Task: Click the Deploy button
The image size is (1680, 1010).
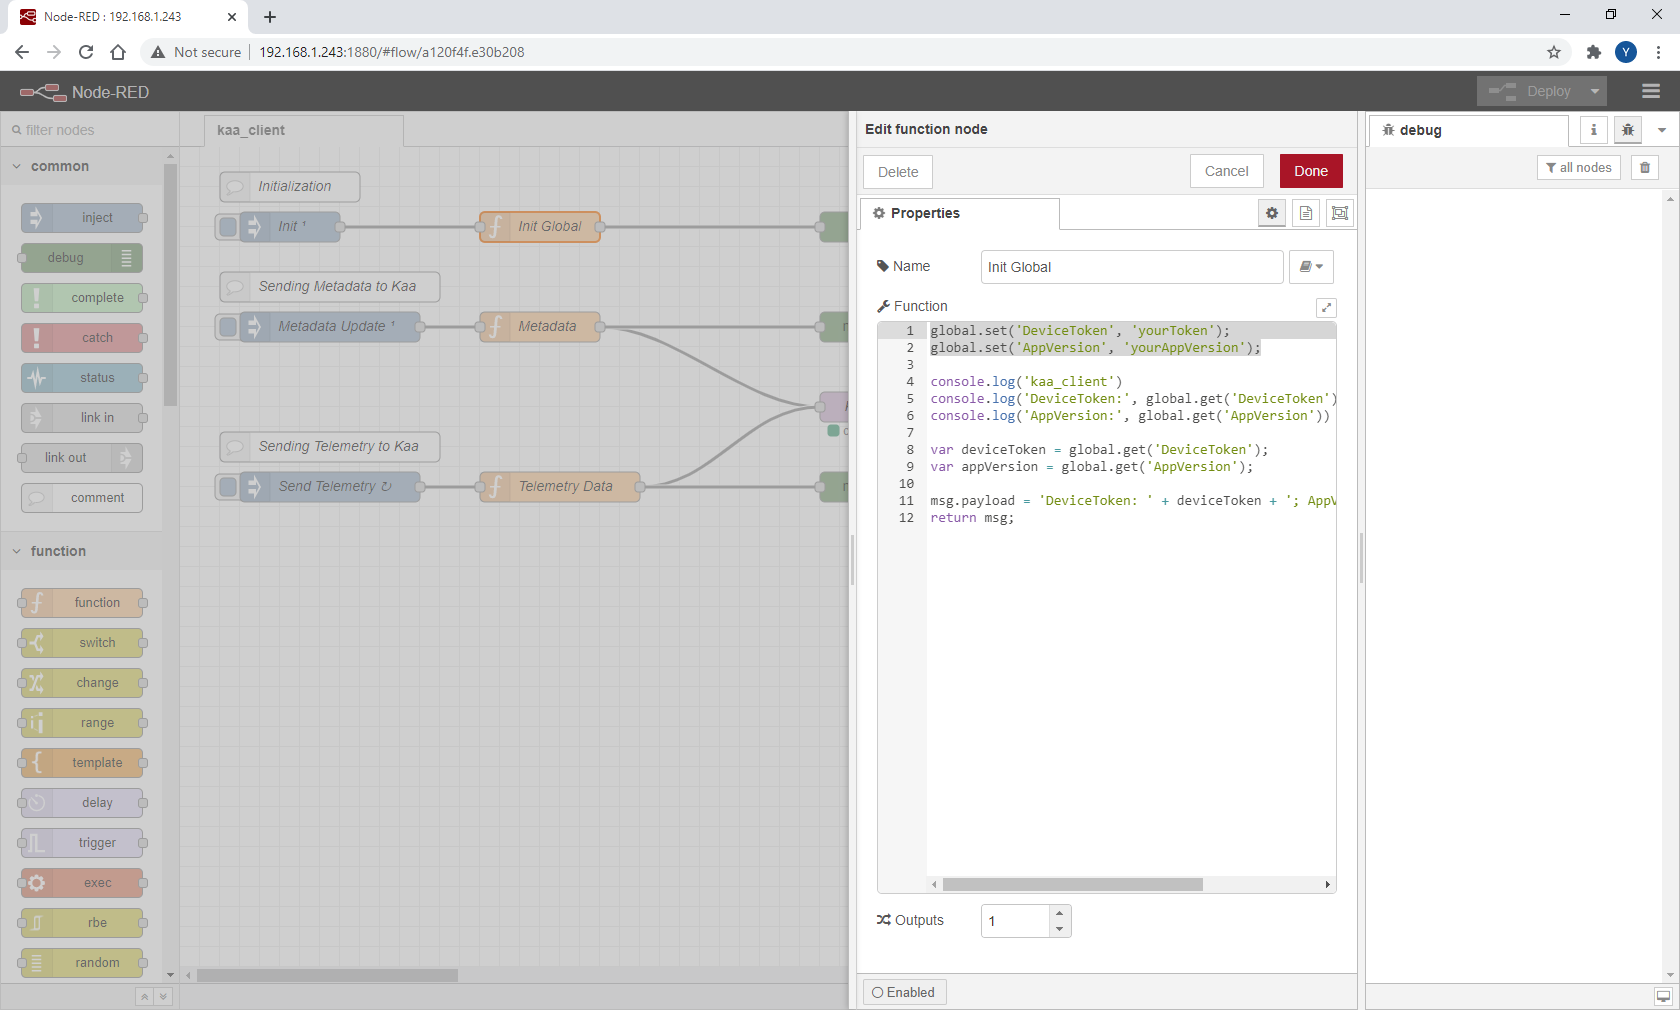Action: point(1531,91)
